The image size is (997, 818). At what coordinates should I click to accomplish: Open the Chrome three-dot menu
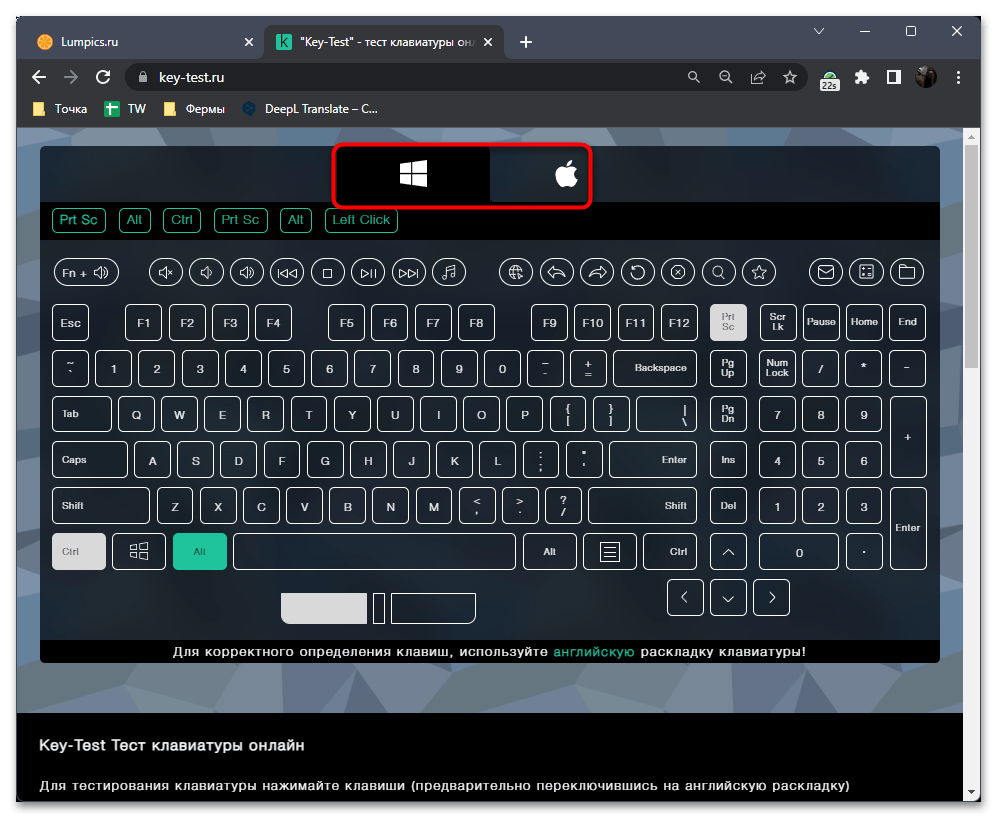pos(958,77)
